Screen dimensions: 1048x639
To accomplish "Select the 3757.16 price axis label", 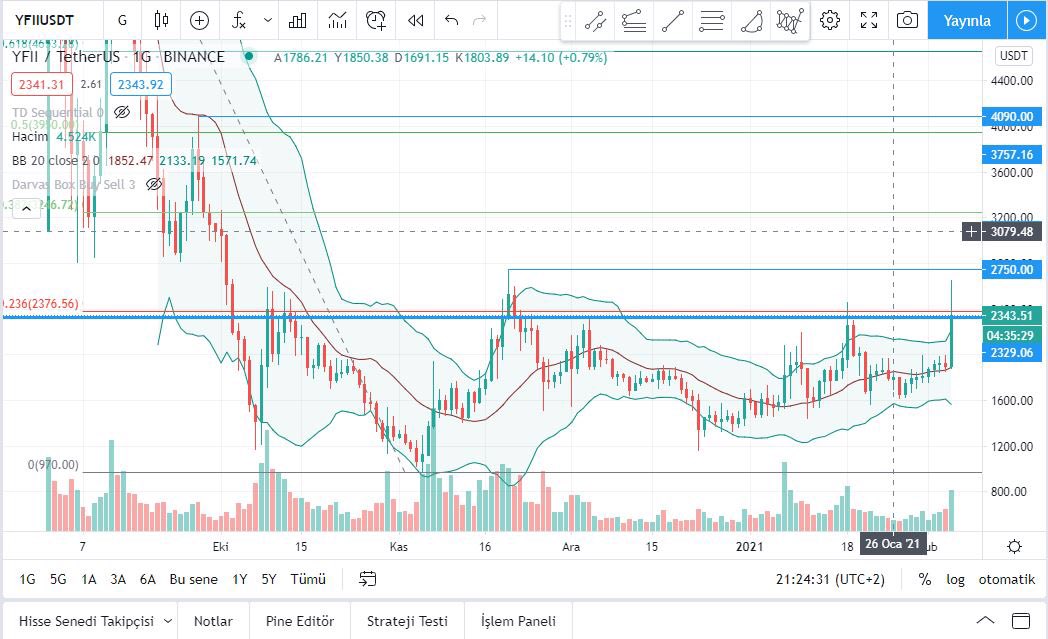I will click(x=1011, y=154).
